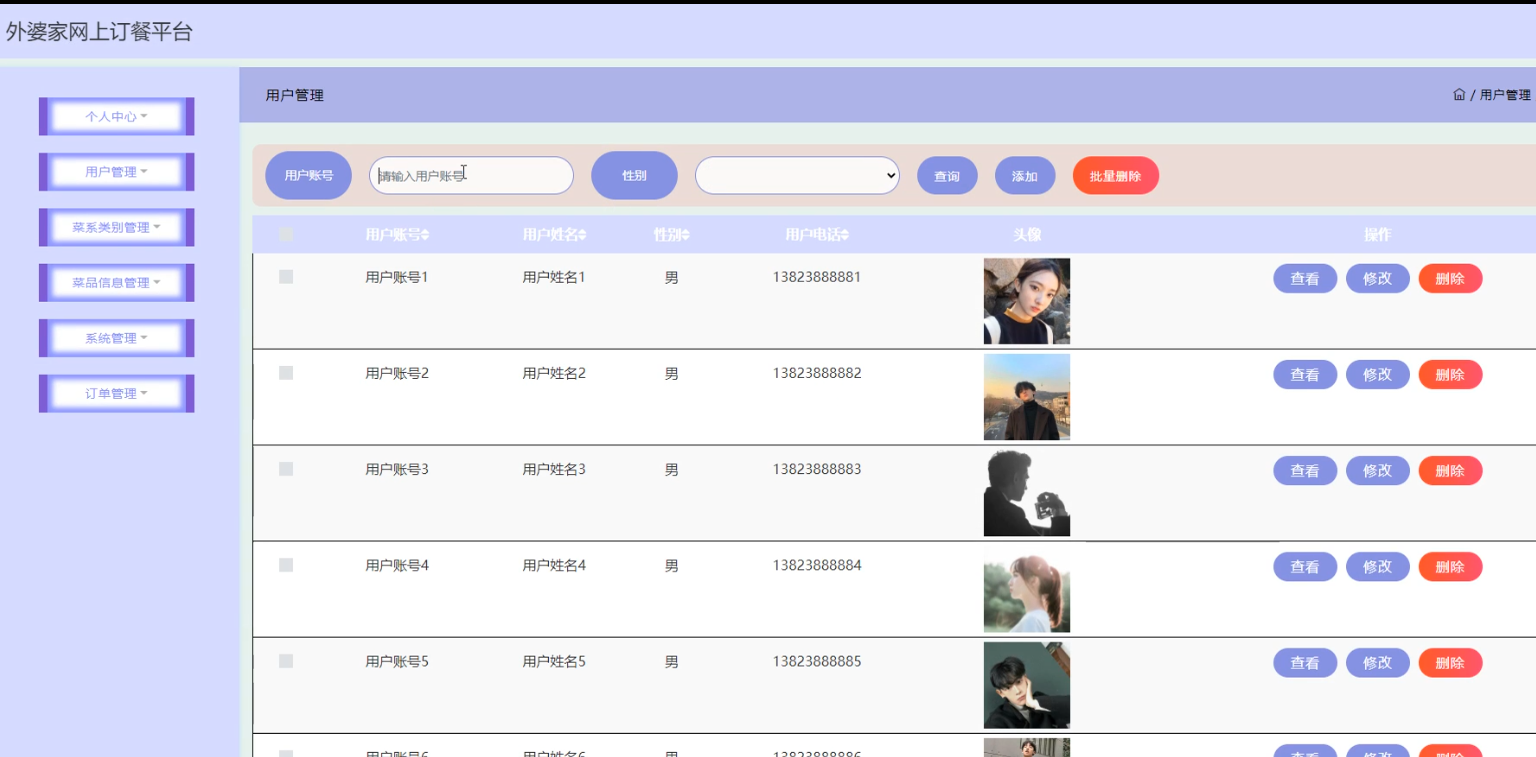The height and width of the screenshot is (757, 1536).
Task: Sort by 用户姓名 column arrow icon
Action: (x=582, y=235)
